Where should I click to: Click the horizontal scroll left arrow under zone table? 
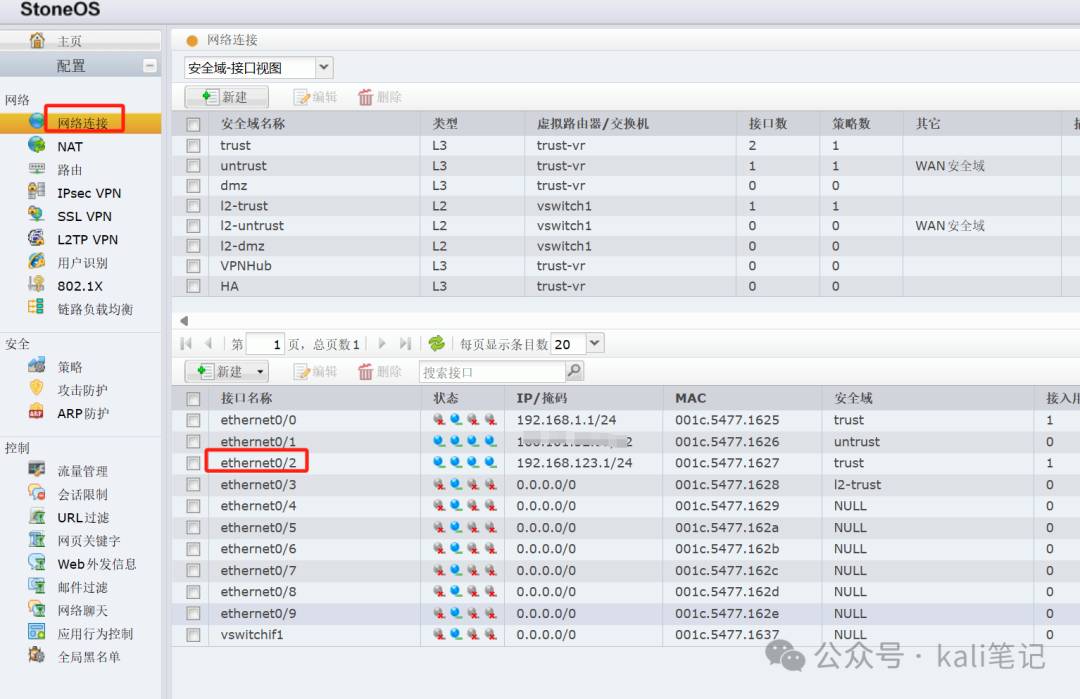click(x=184, y=320)
